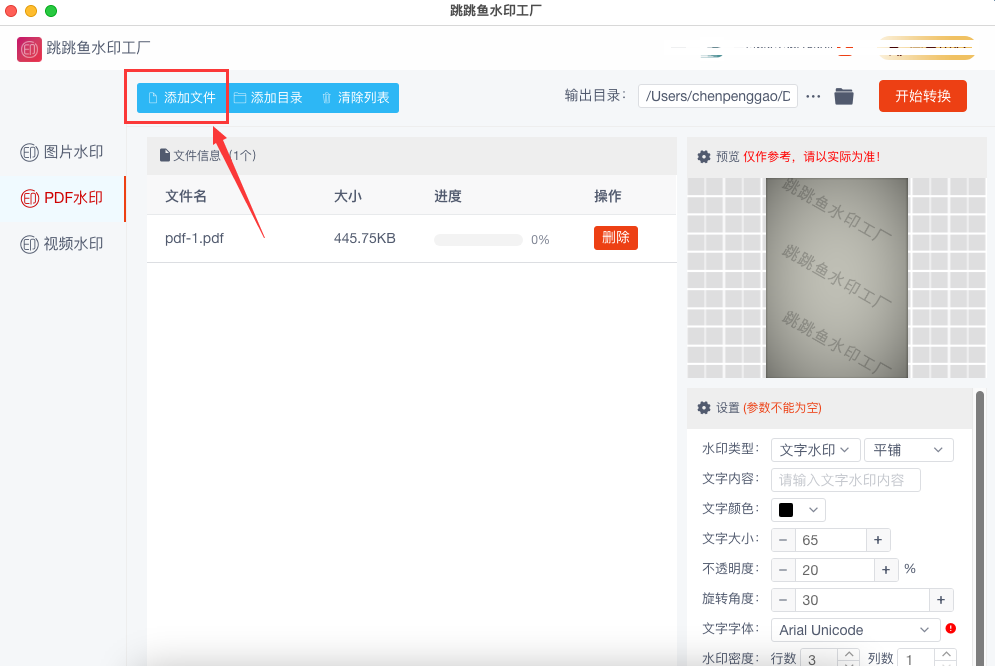Viewport: 995px width, 666px height.
Task: Increase rotation angle with plus button
Action: 940,600
